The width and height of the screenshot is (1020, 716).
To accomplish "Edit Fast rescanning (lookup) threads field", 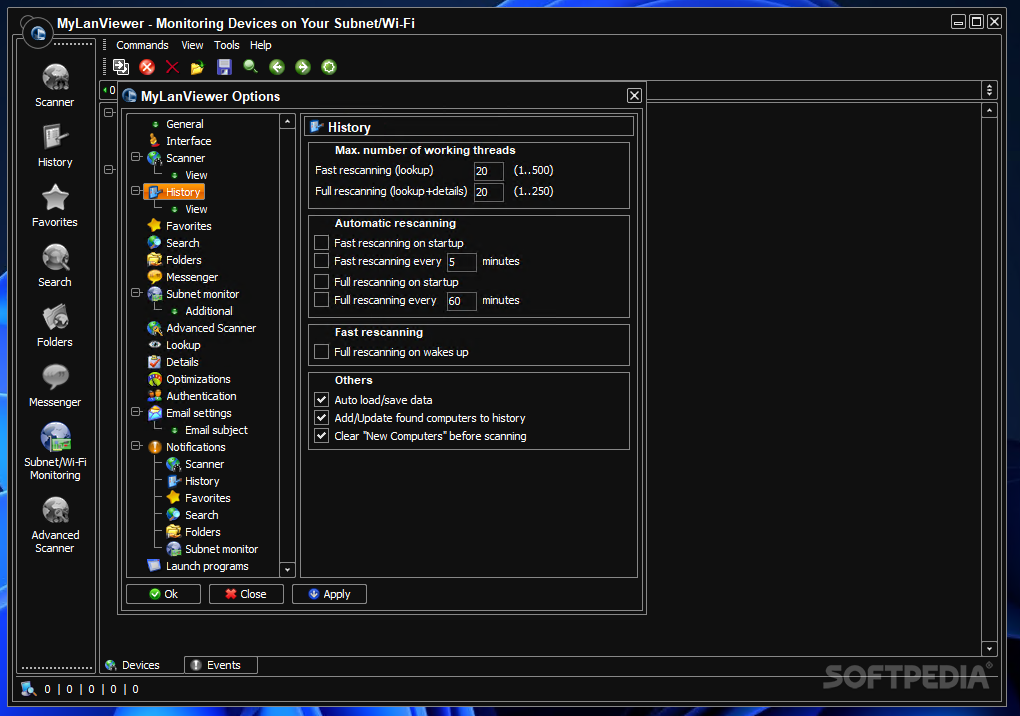I will (x=489, y=171).
